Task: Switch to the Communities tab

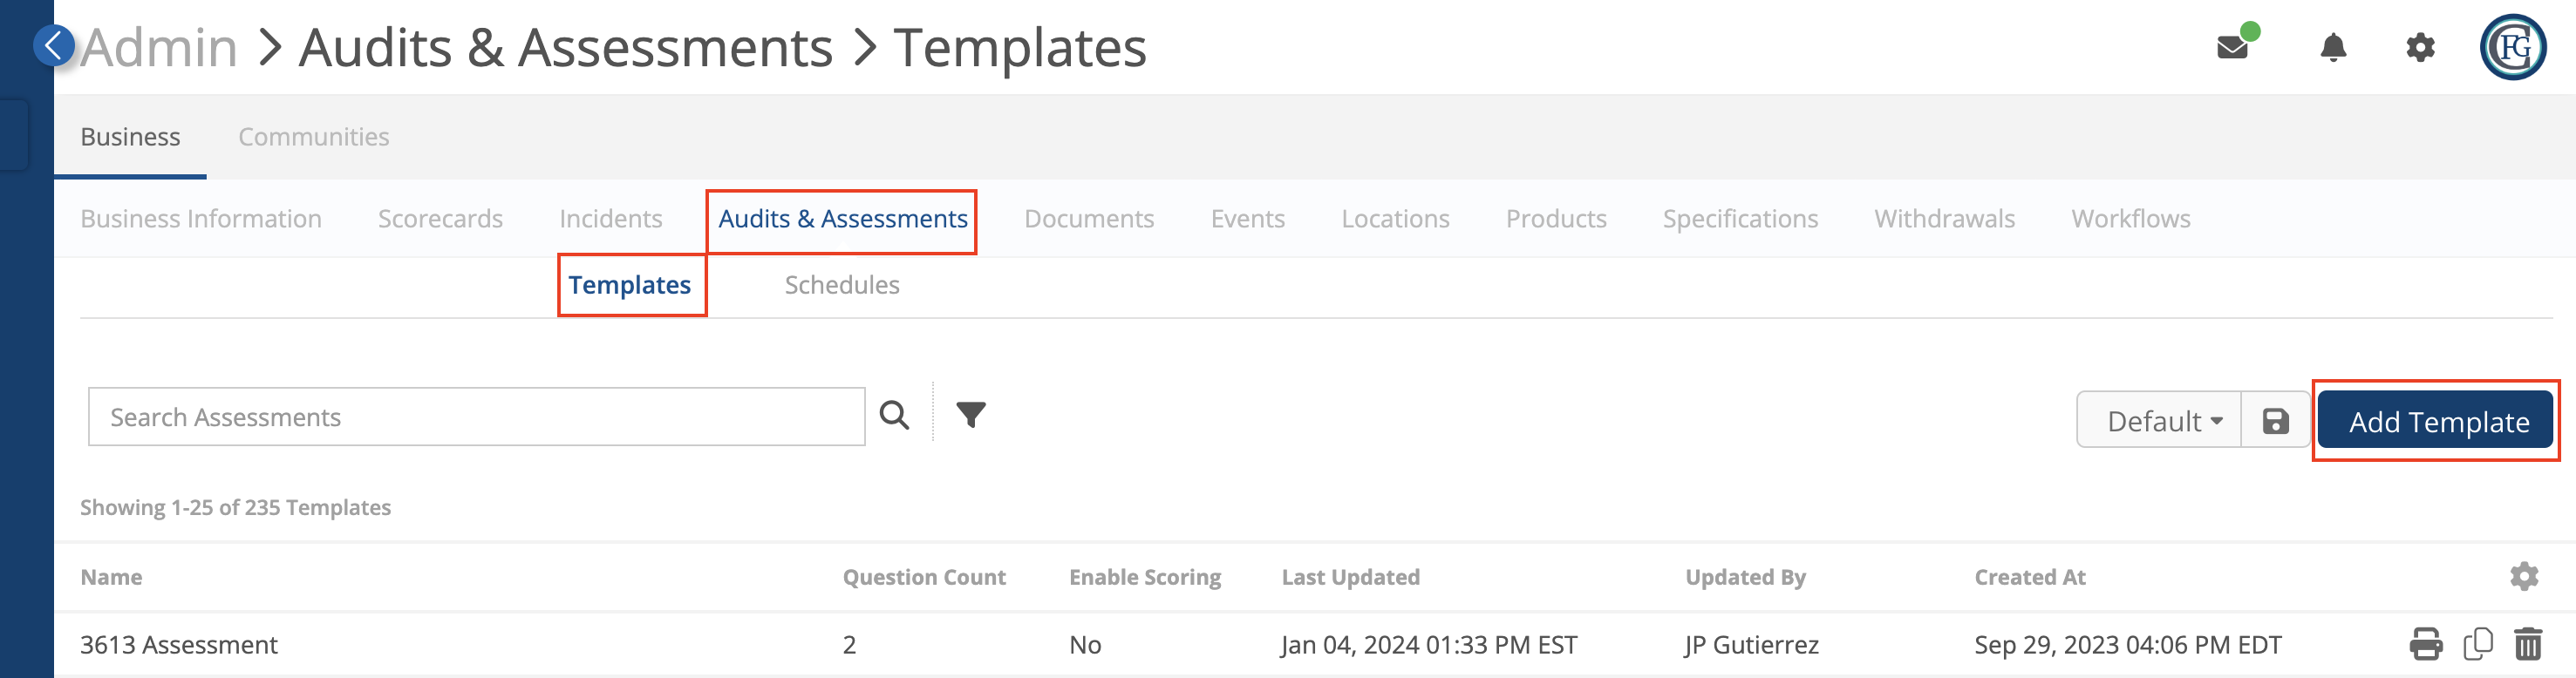Action: click(x=313, y=137)
